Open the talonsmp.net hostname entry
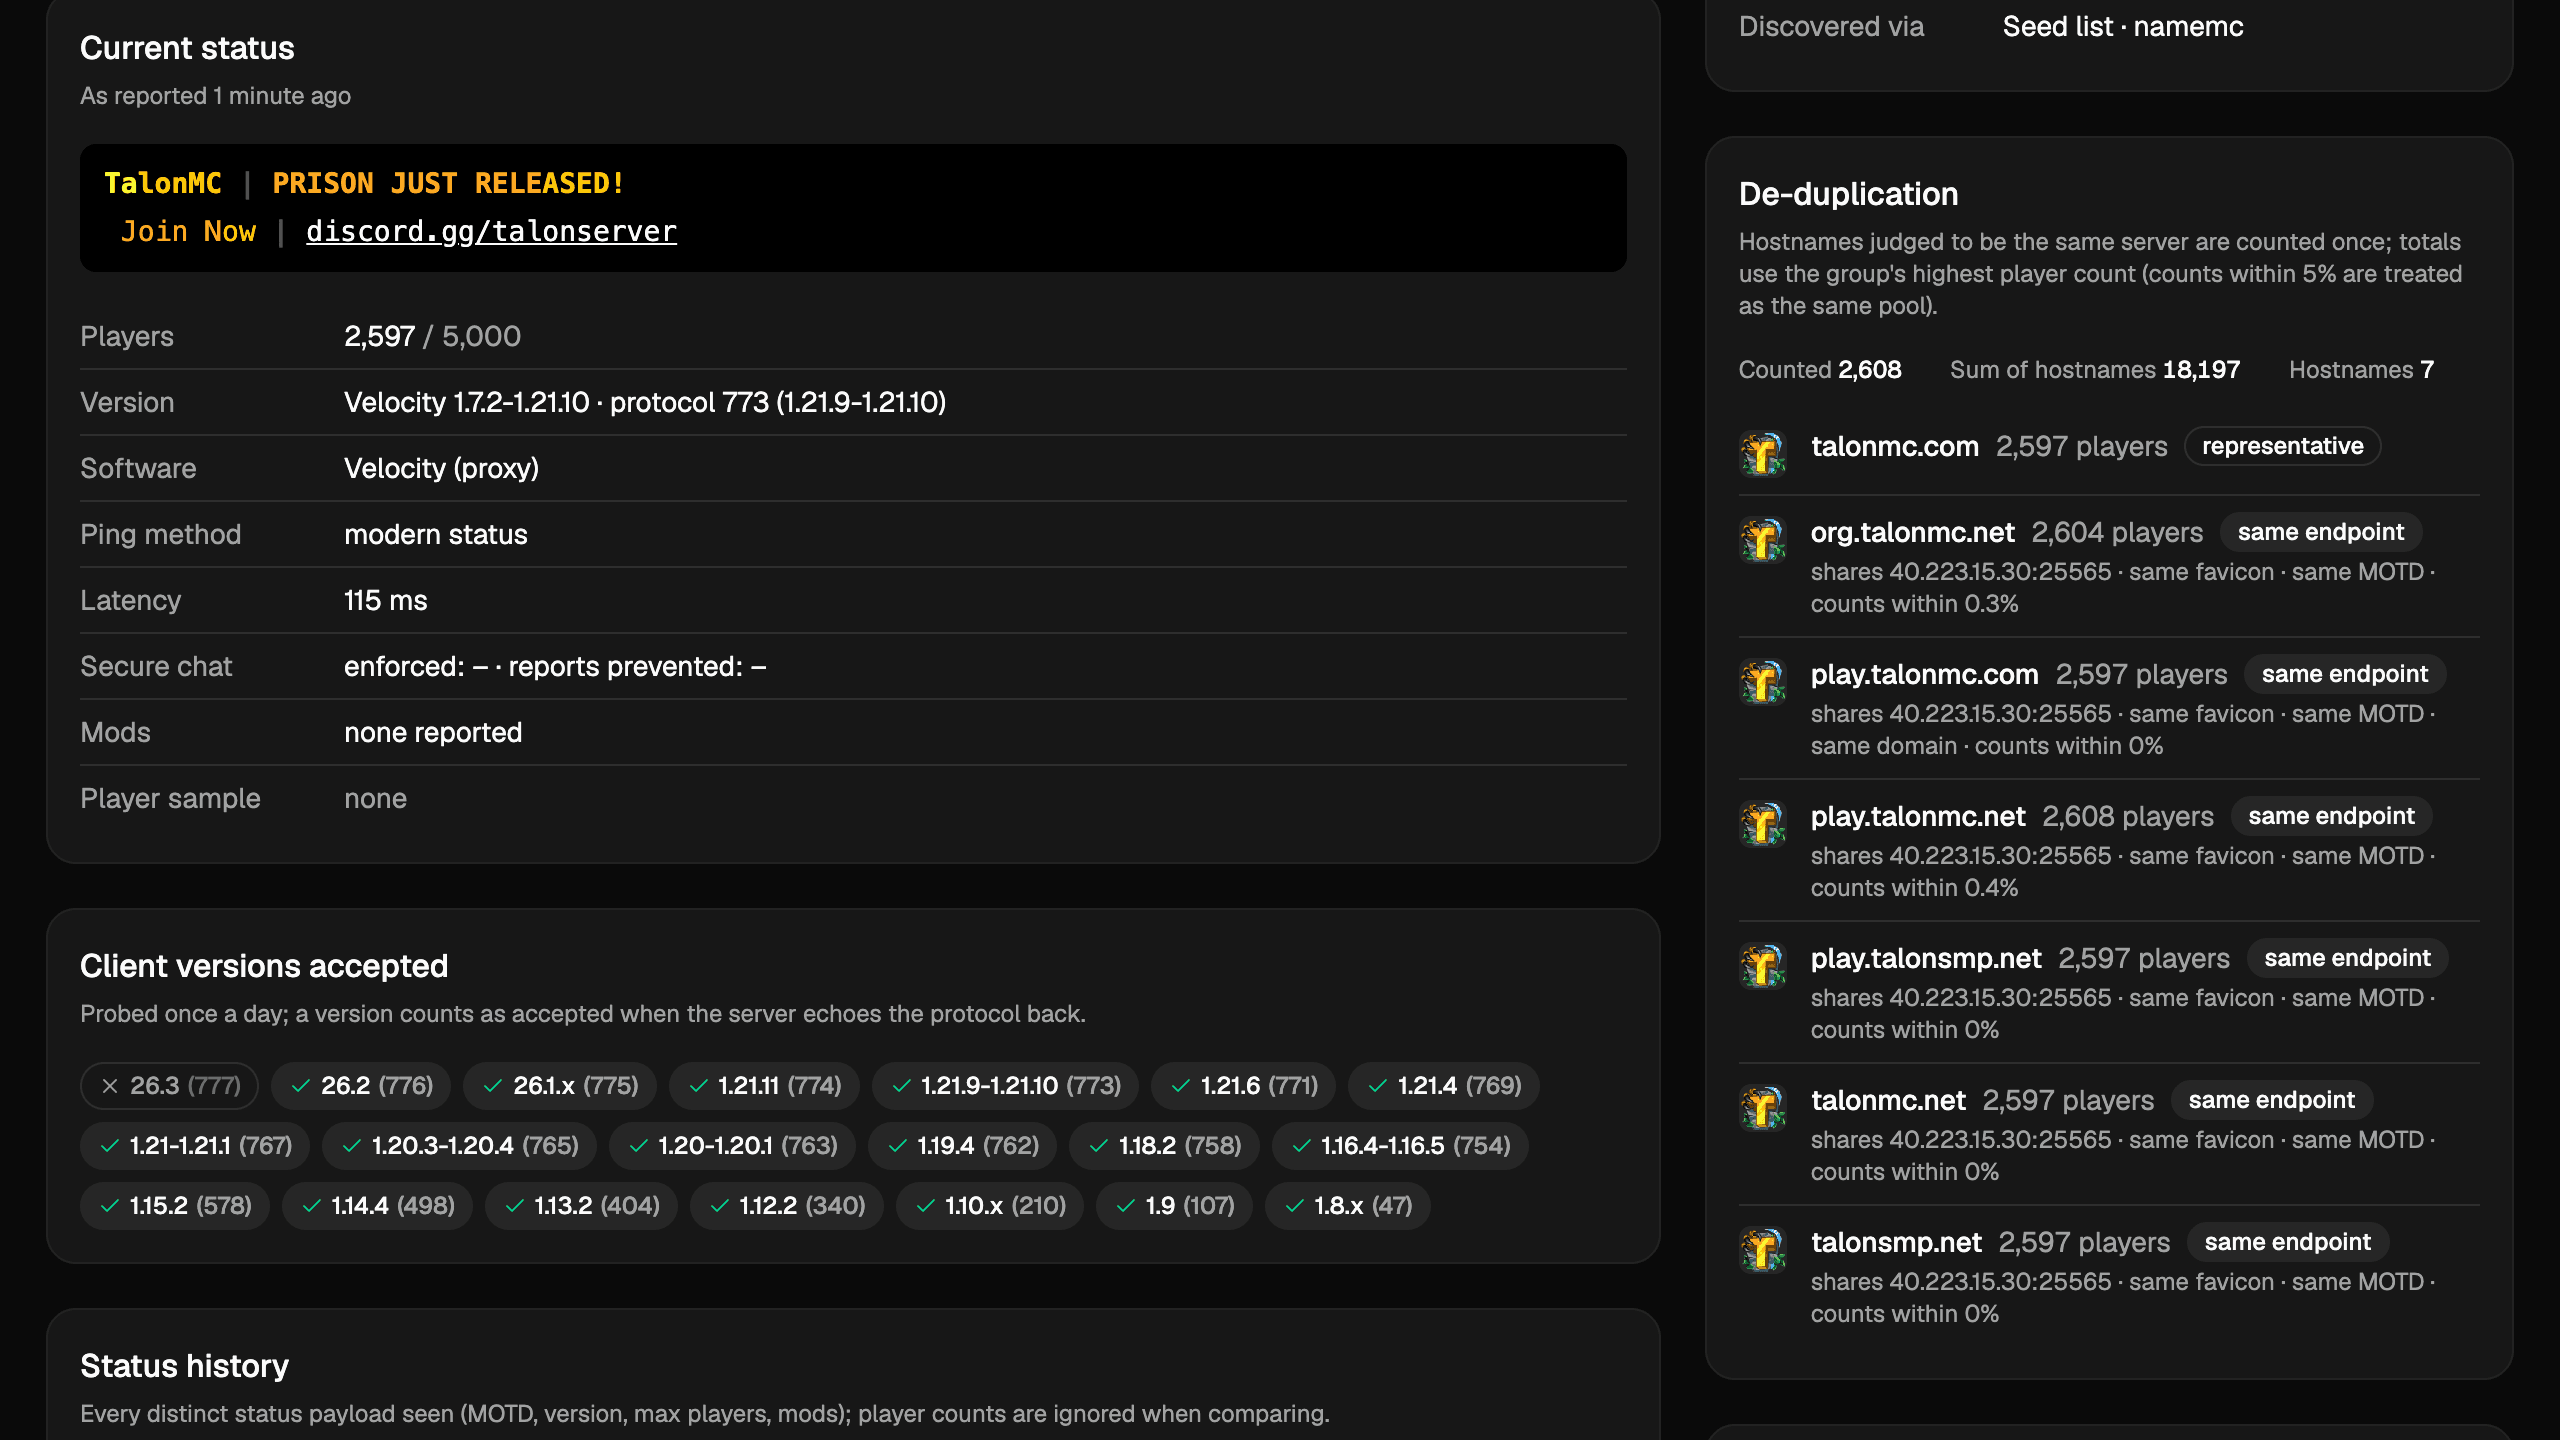This screenshot has width=2560, height=1440. pyautogui.click(x=1896, y=1242)
